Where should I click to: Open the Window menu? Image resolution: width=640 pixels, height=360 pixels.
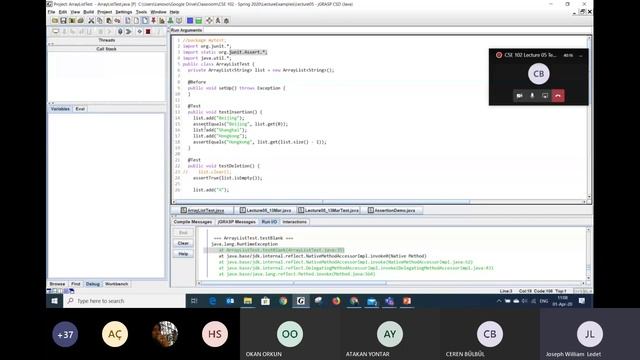pos(158,12)
